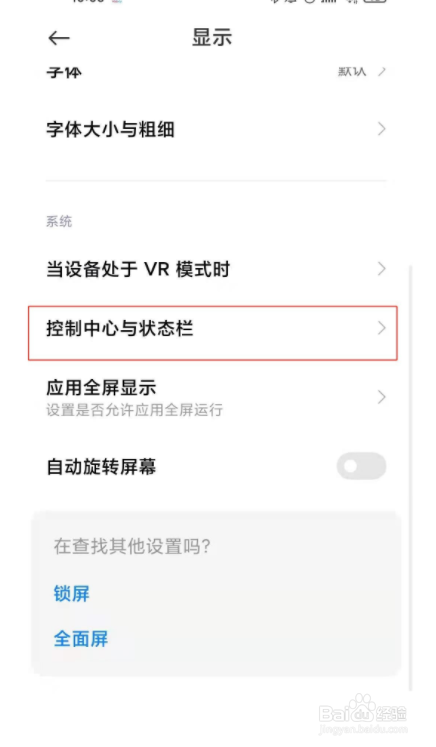The width and height of the screenshot is (436, 747).
Task: Open chevron beside 应用全屏显示
Action: tap(381, 397)
